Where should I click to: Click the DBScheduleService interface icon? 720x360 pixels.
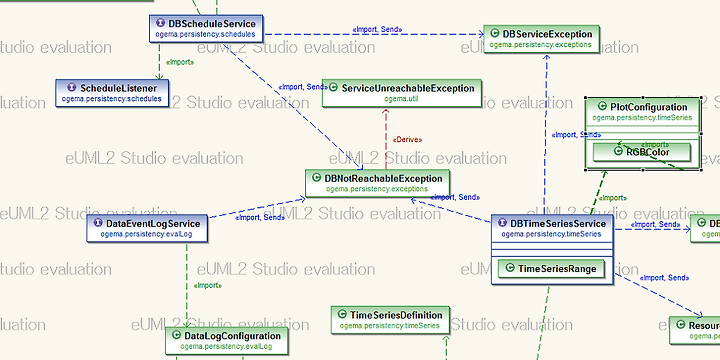coord(160,23)
